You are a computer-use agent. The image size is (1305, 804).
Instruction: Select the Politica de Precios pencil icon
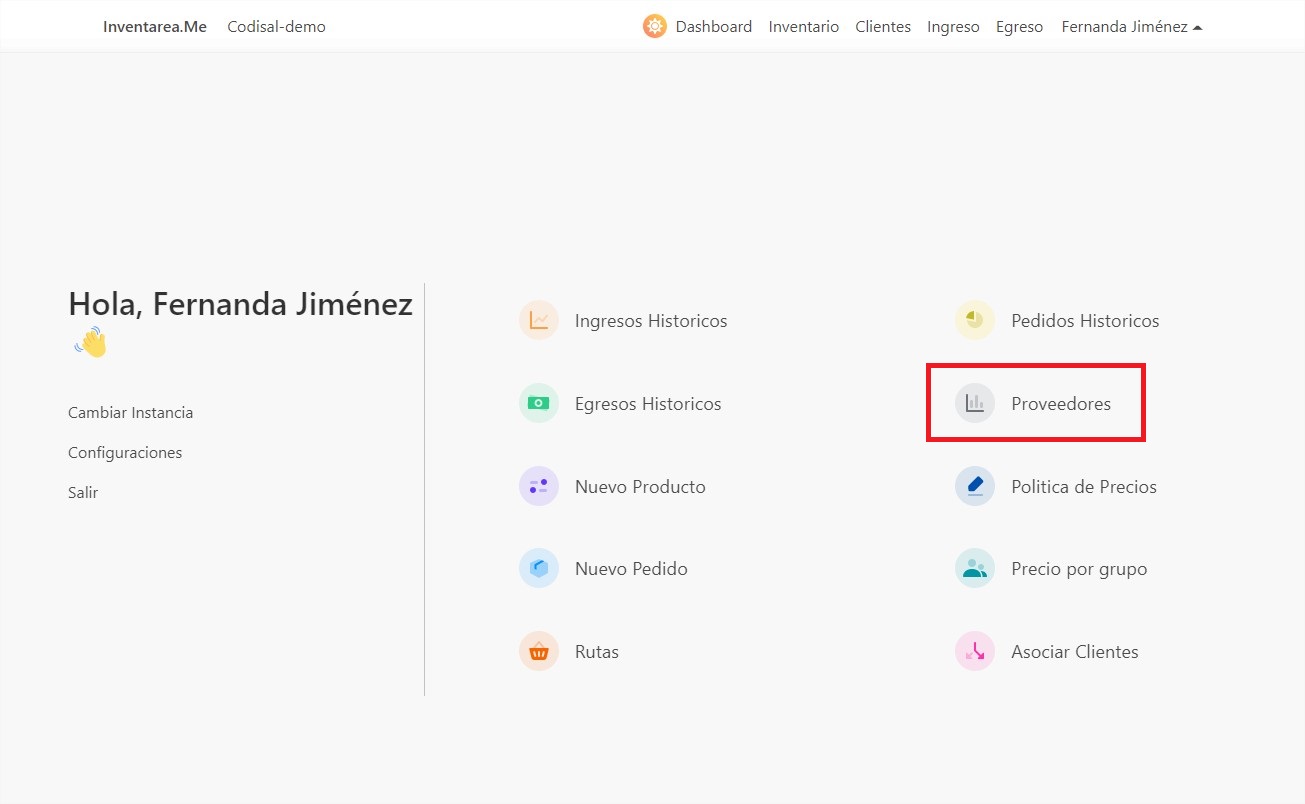click(974, 486)
